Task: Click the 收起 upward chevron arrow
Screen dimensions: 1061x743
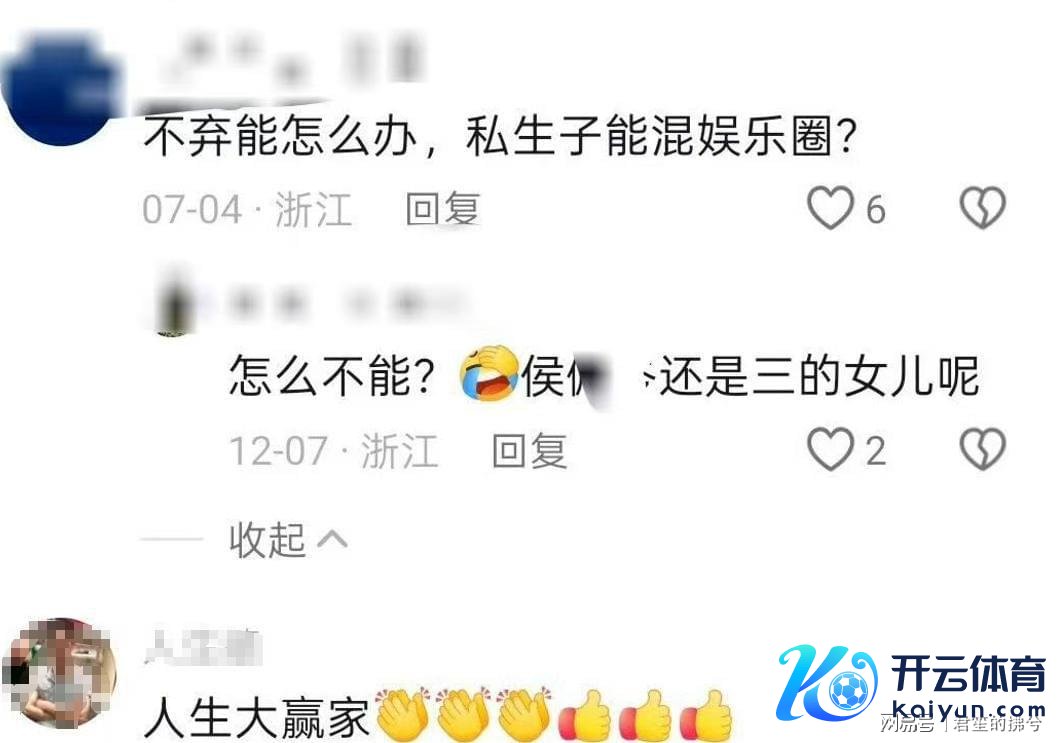Action: [x=332, y=539]
